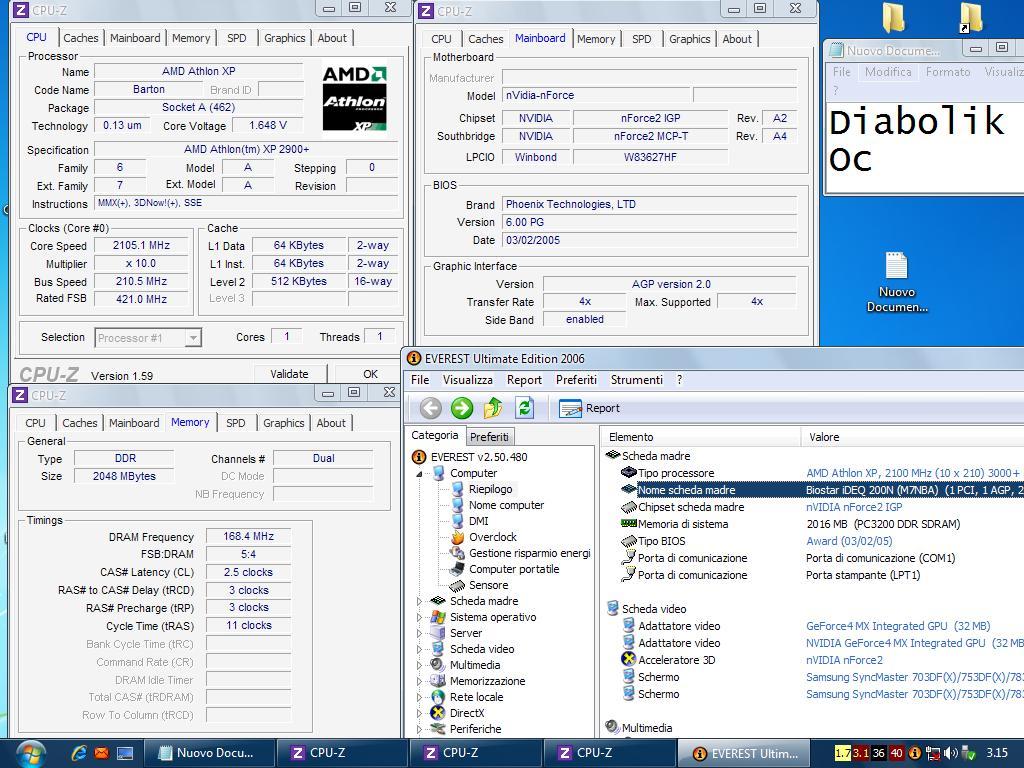The image size is (1024, 768).
Task: Select Rete locale in the category tree
Action: [476, 697]
